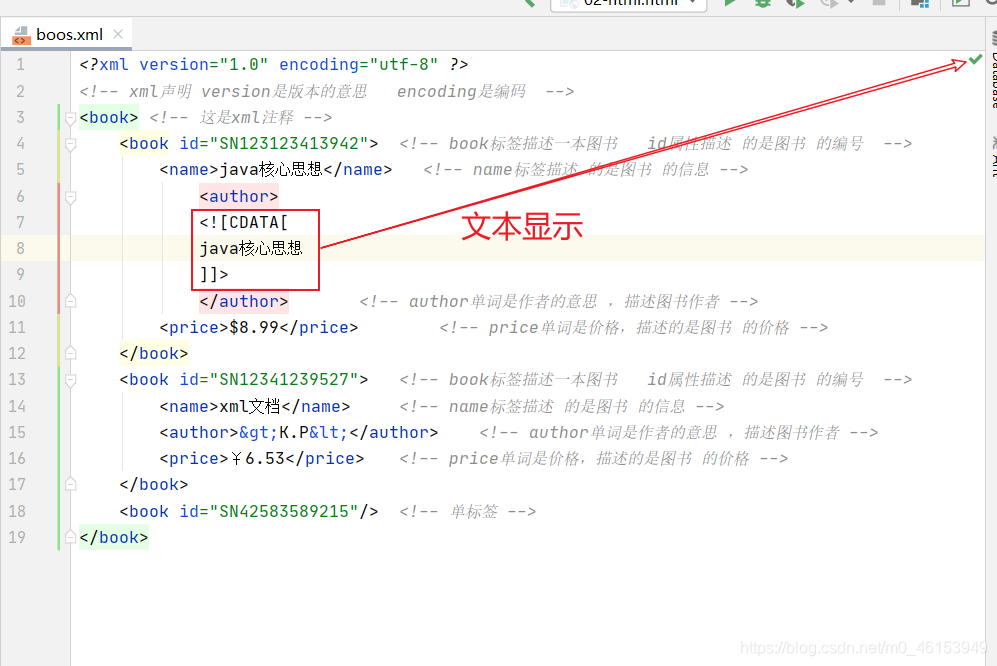Click the fold end marker on line 19
Viewport: 997px width, 666px height.
pos(71,538)
